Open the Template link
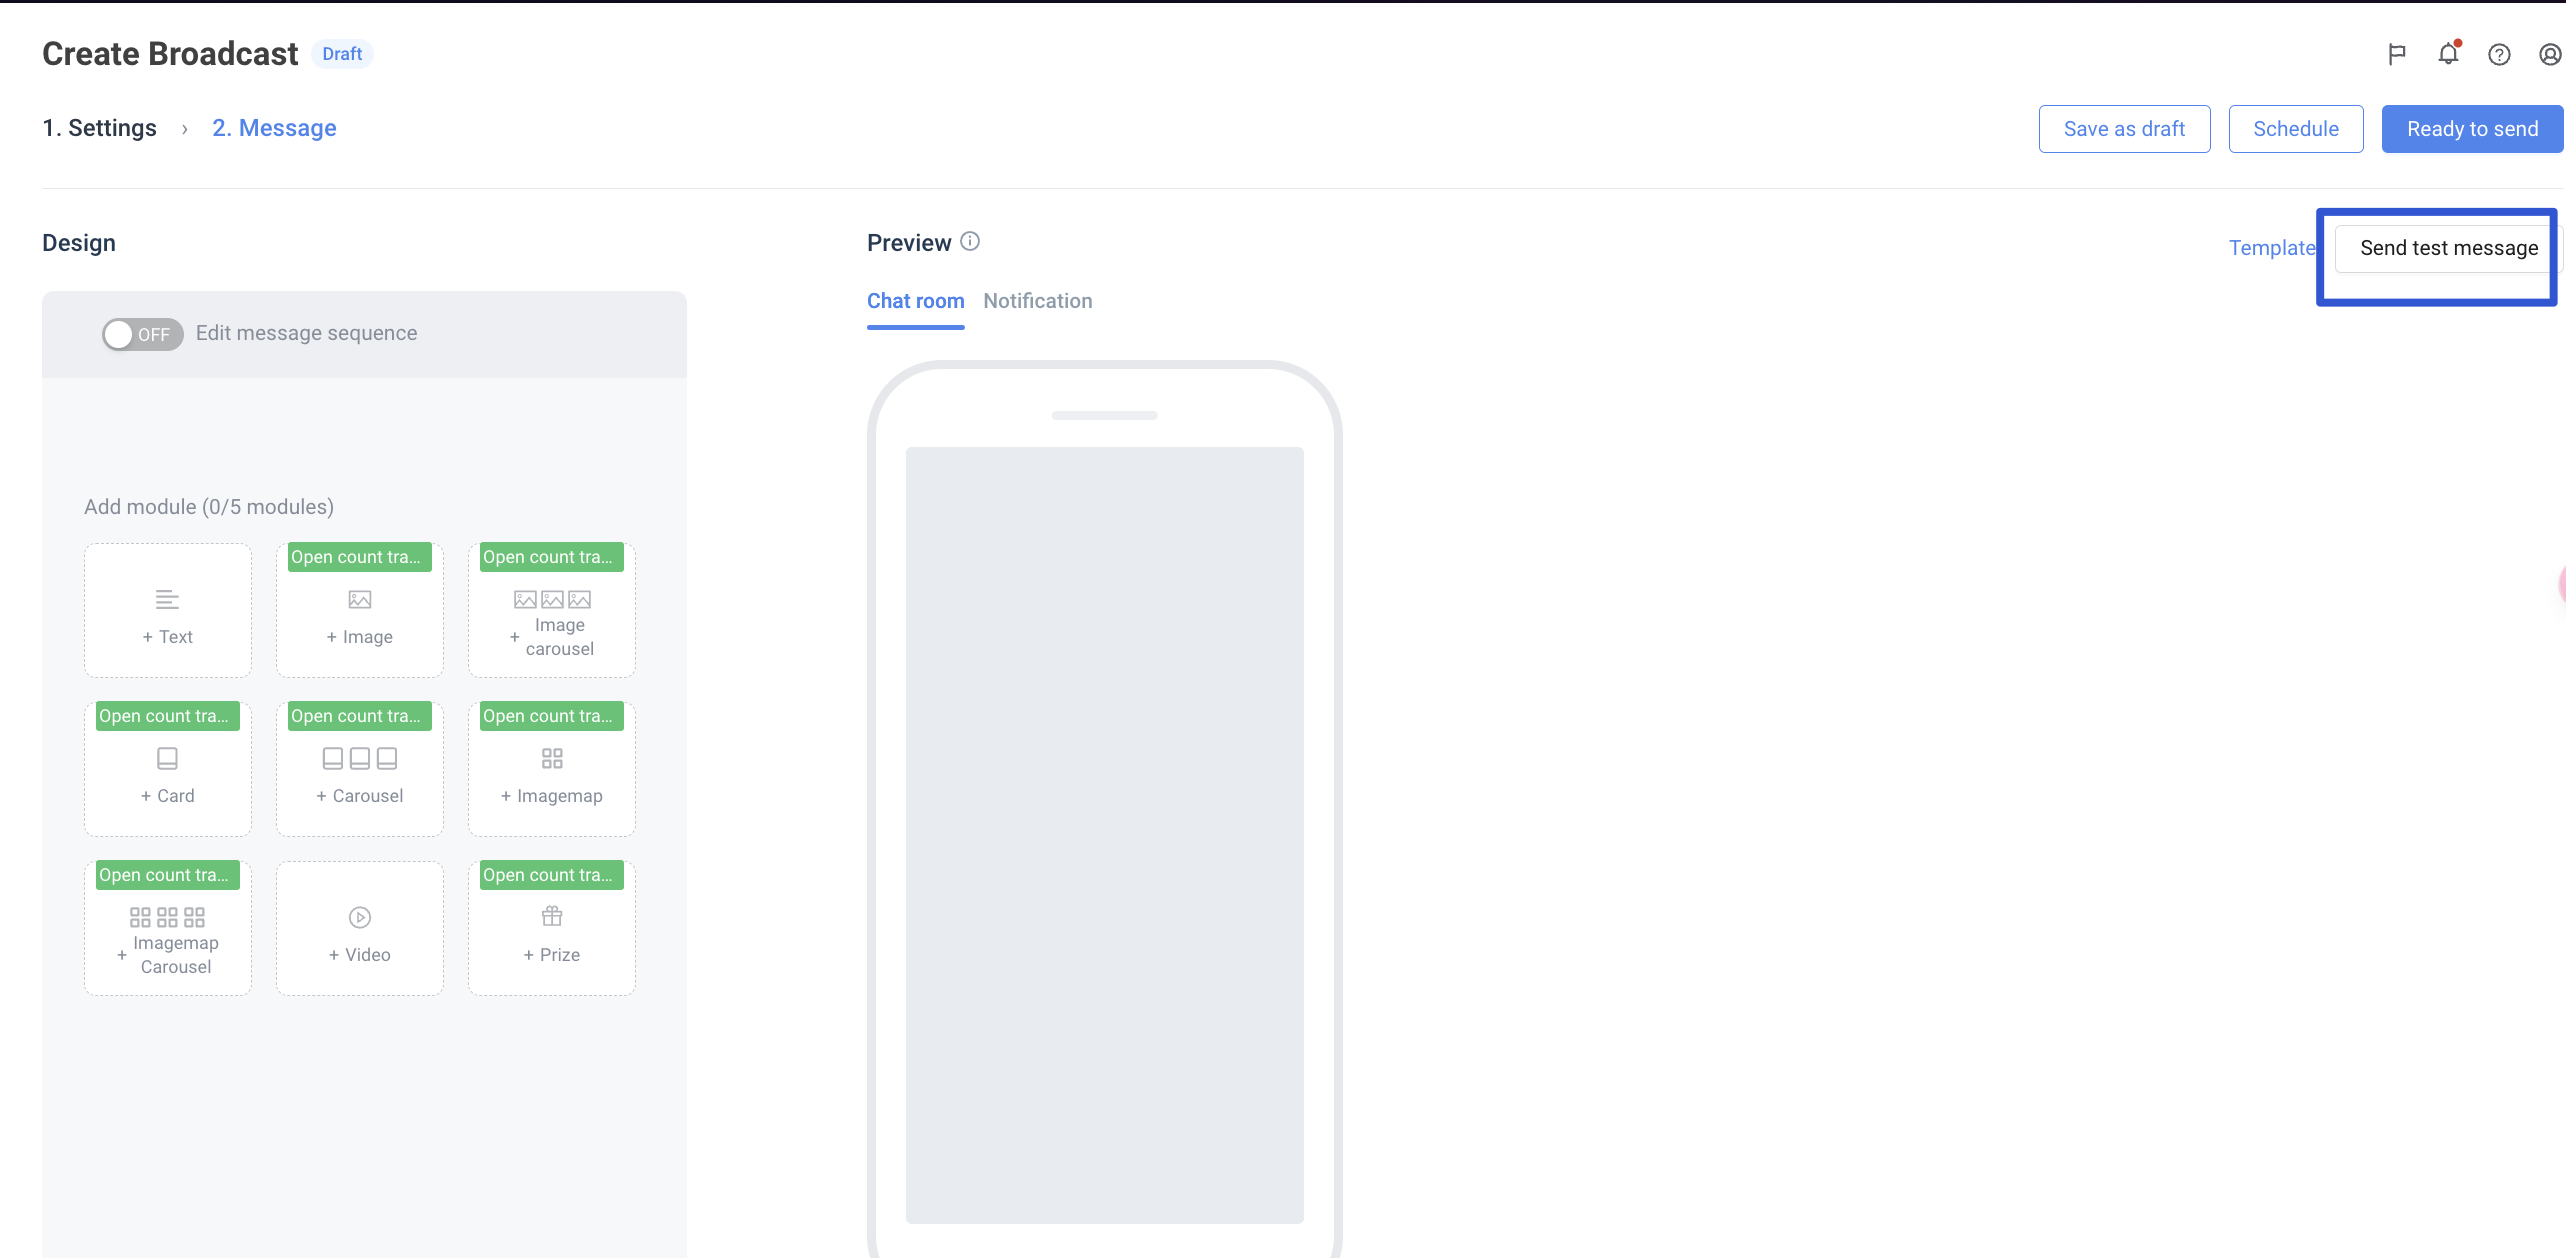This screenshot has height=1258, width=2566. tap(2271, 248)
